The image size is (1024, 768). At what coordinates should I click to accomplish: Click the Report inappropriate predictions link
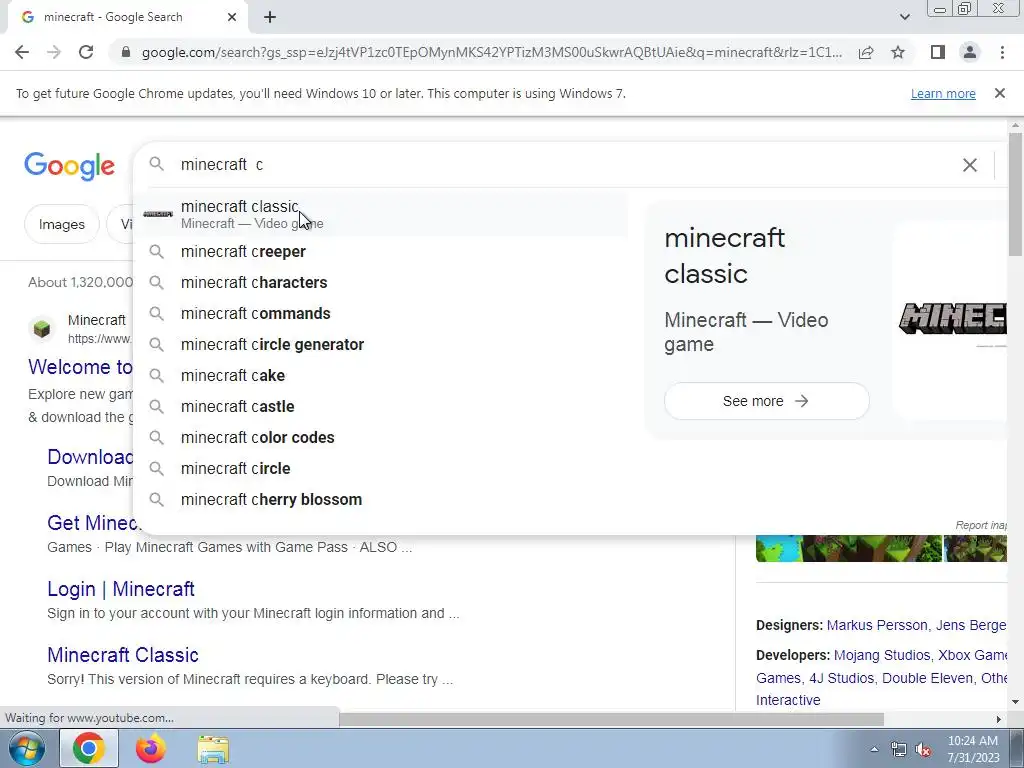[x=981, y=525]
